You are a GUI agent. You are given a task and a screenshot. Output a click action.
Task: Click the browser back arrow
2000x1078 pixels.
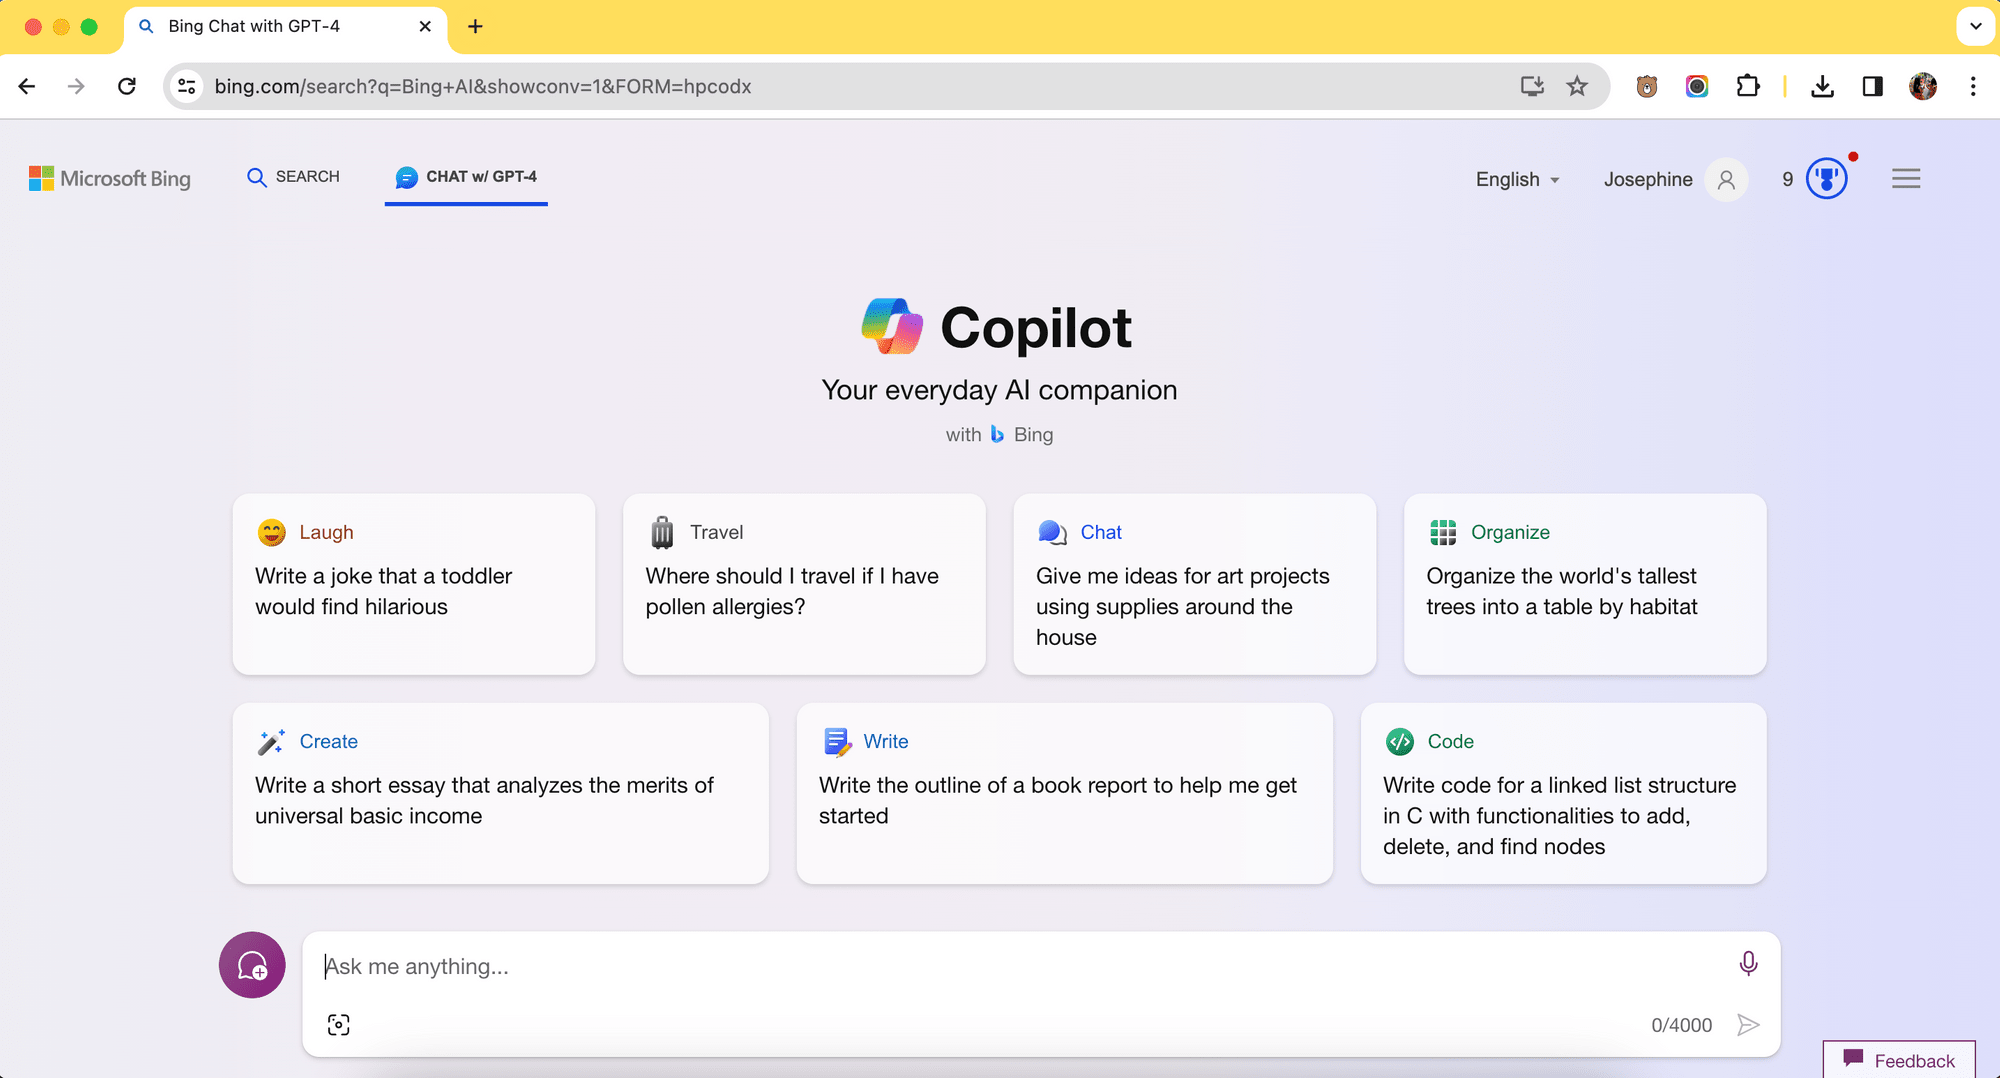(27, 86)
